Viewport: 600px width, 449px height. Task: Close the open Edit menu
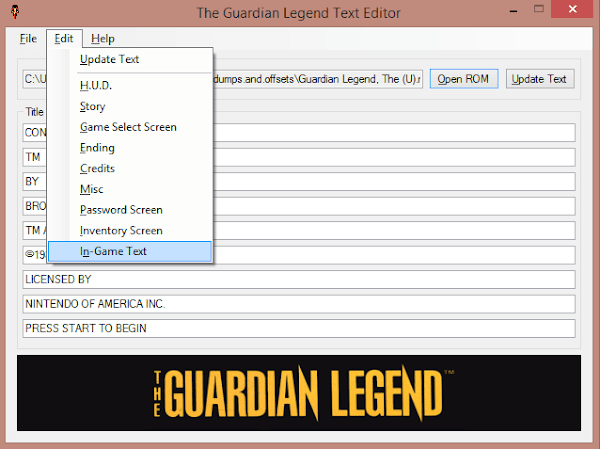click(64, 39)
